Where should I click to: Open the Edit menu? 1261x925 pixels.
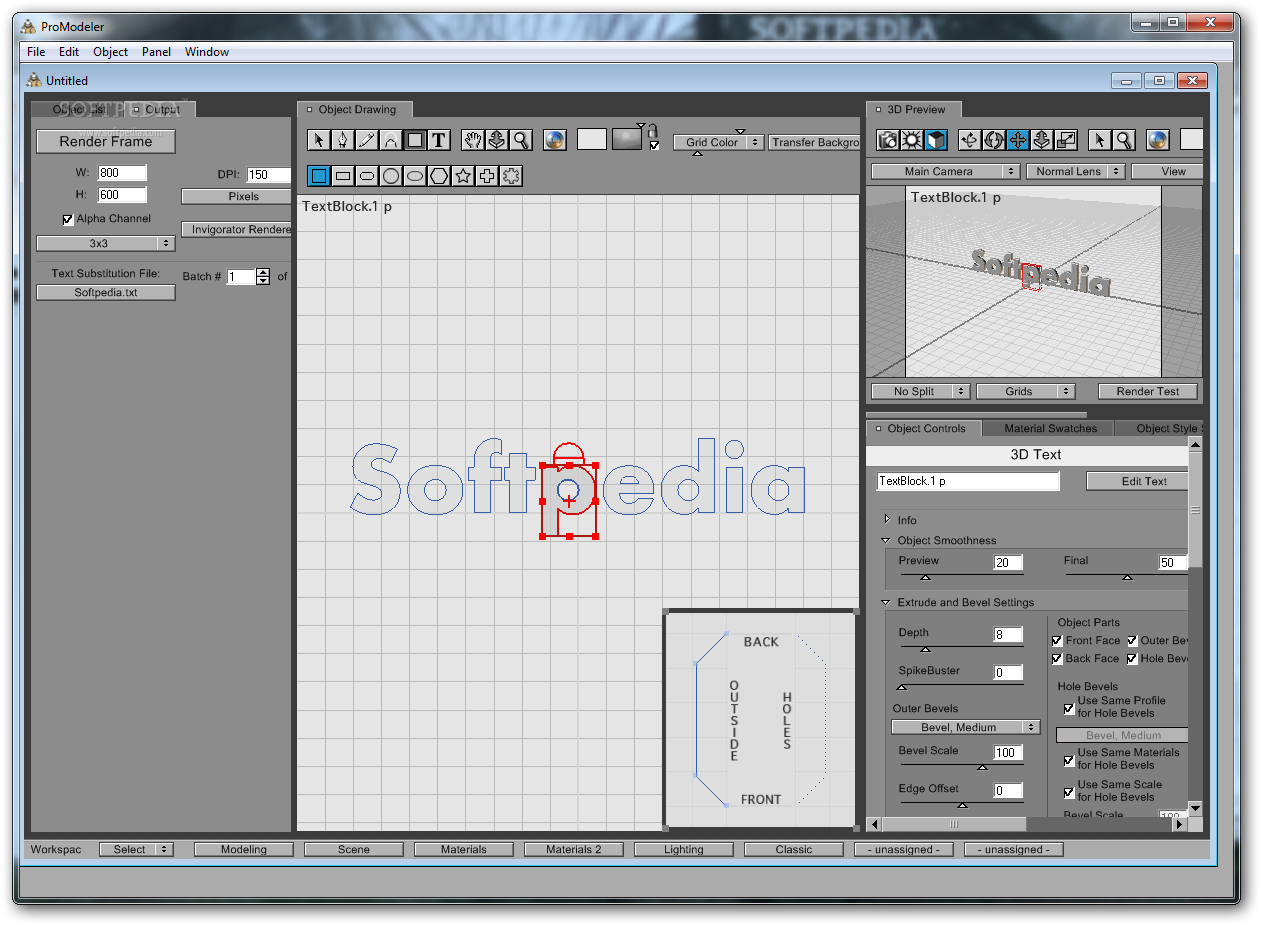[x=69, y=52]
